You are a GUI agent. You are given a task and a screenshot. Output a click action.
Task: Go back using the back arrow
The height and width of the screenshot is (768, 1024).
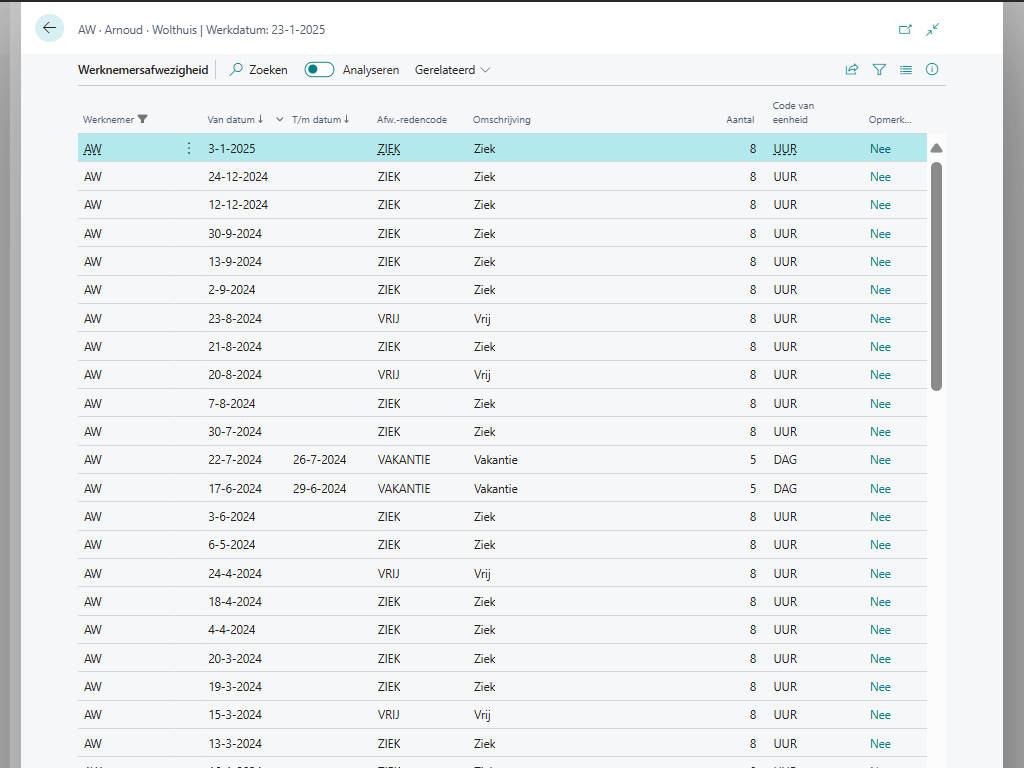[49, 29]
